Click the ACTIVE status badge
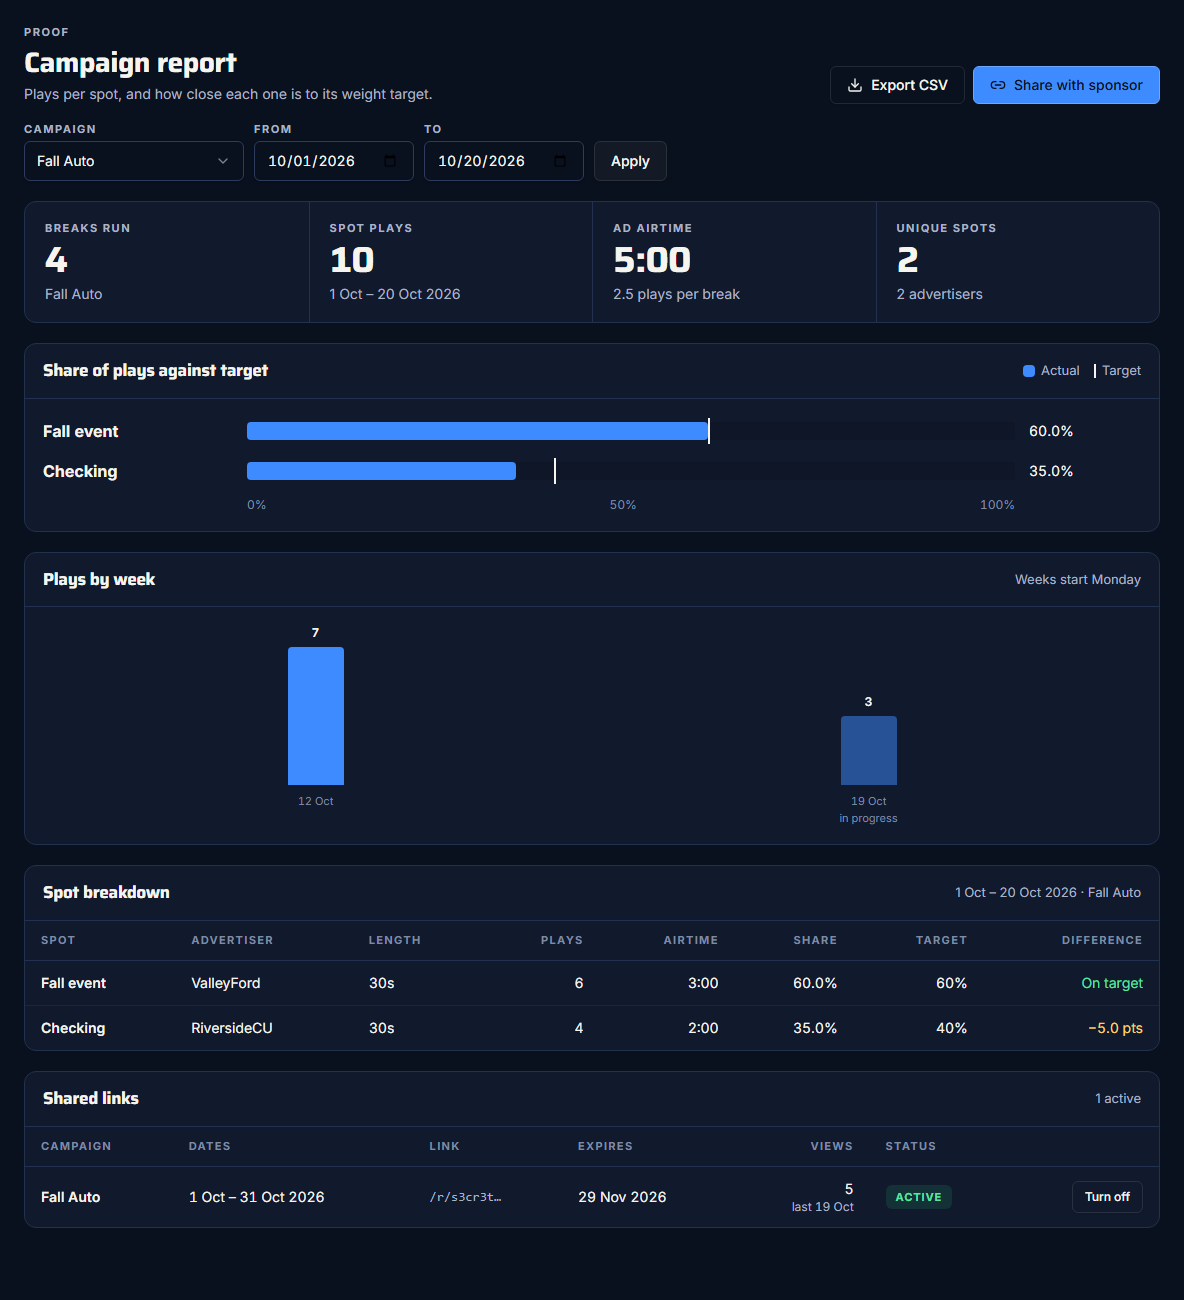The width and height of the screenshot is (1184, 1300). click(x=918, y=1197)
